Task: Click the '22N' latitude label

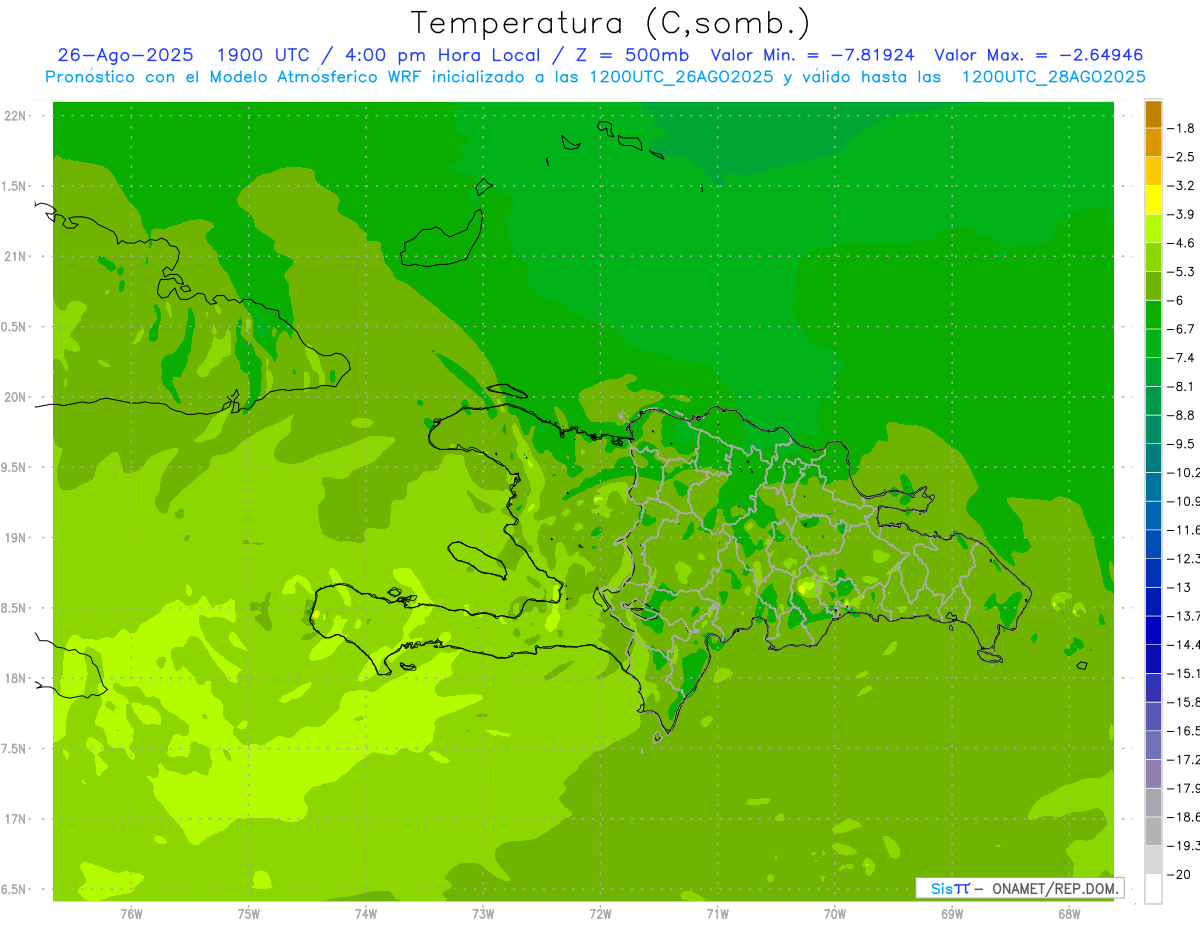Action: [15, 116]
